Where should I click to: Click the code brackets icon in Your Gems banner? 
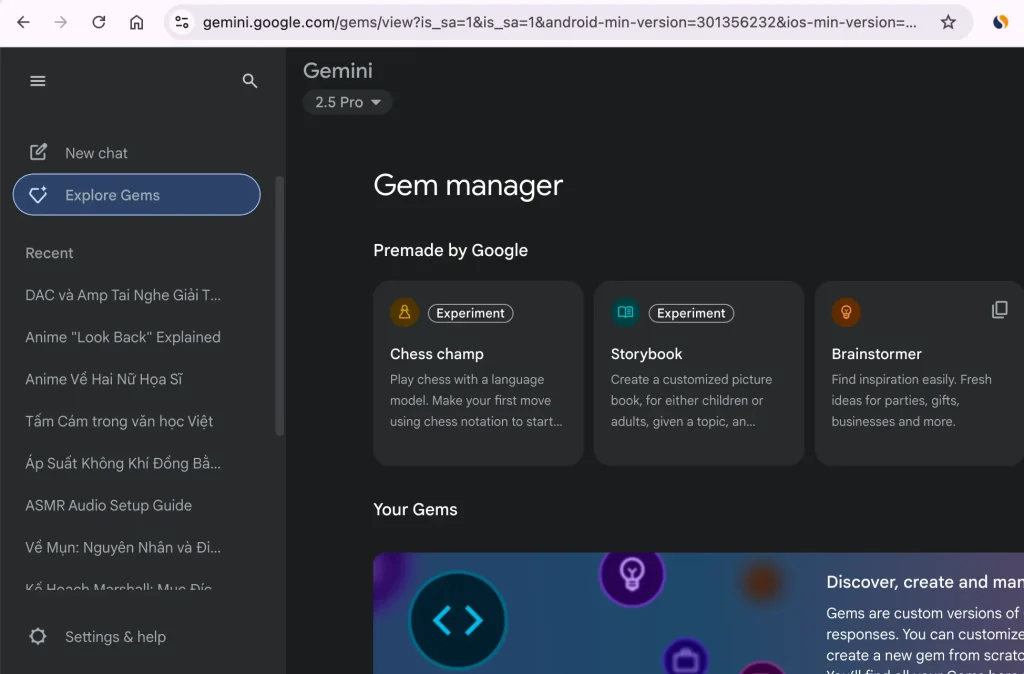pyautogui.click(x=457, y=620)
